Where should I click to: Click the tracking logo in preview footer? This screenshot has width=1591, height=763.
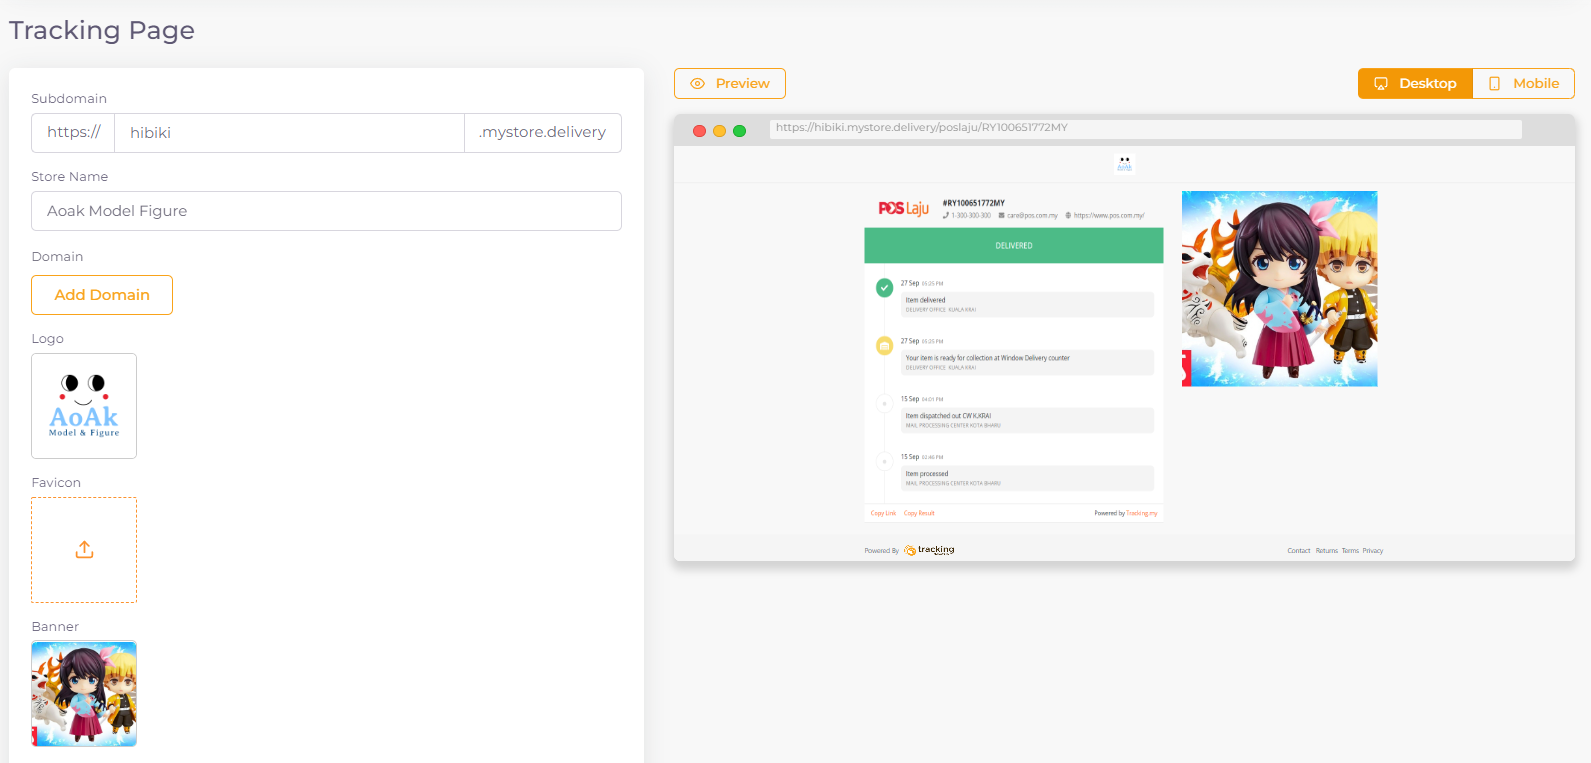[x=929, y=550]
